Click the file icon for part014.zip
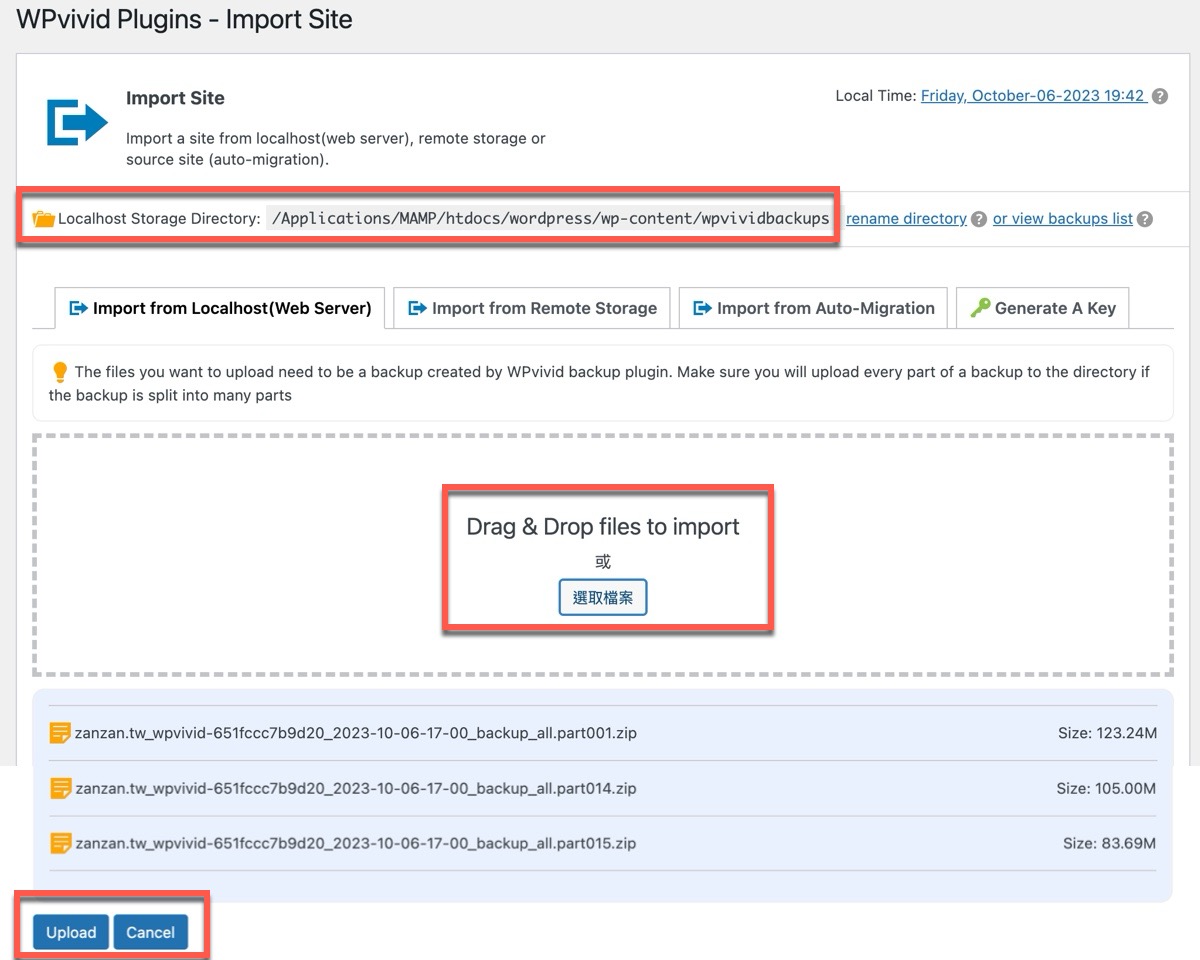Image resolution: width=1200 pixels, height=960 pixels. (60, 788)
